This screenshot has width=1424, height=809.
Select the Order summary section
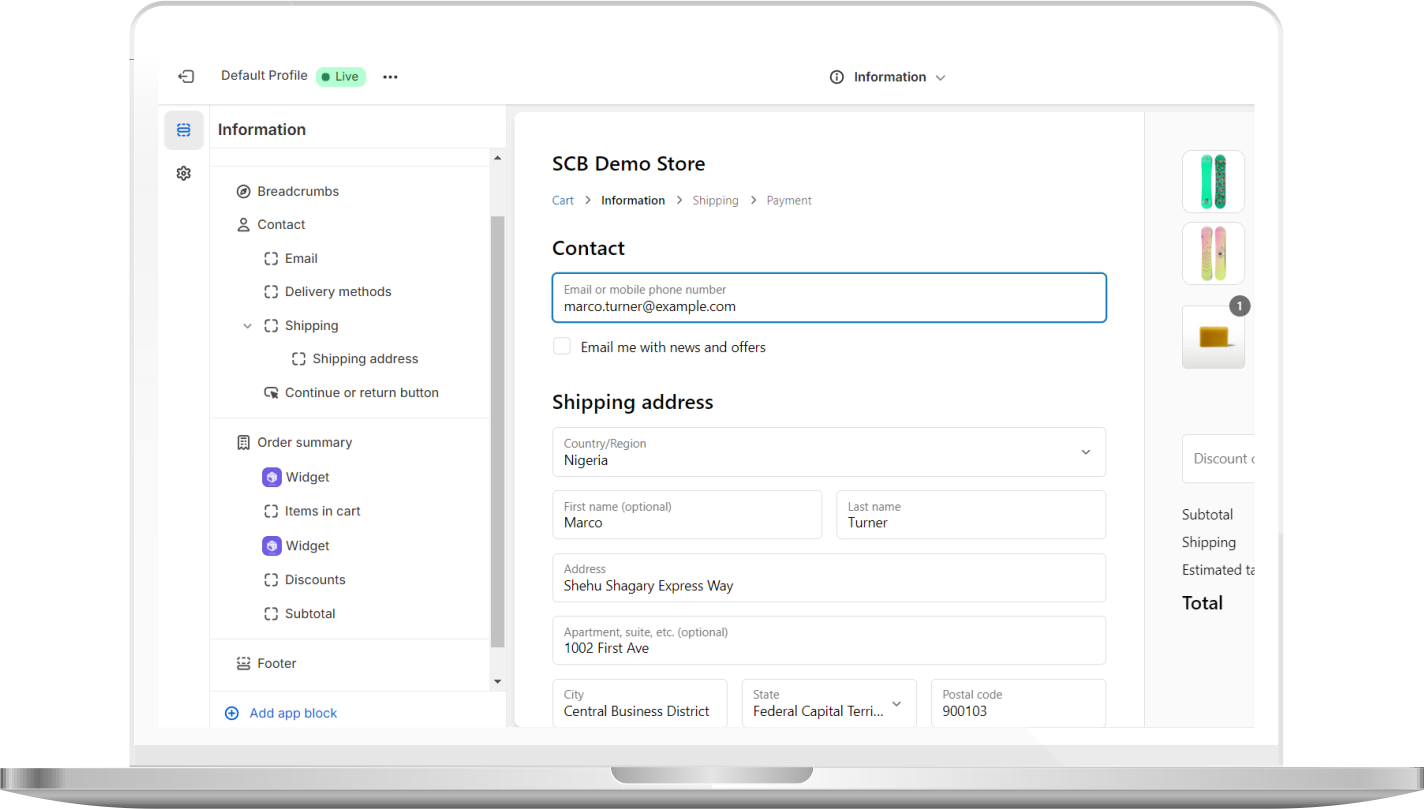[304, 442]
